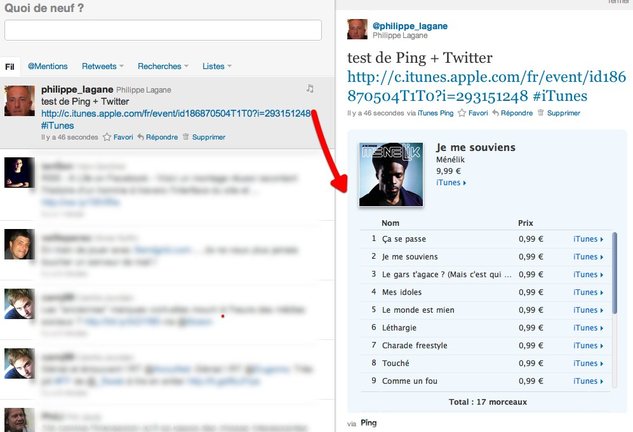Click the music note icon on the tweet
The height and width of the screenshot is (432, 633).
(310, 89)
